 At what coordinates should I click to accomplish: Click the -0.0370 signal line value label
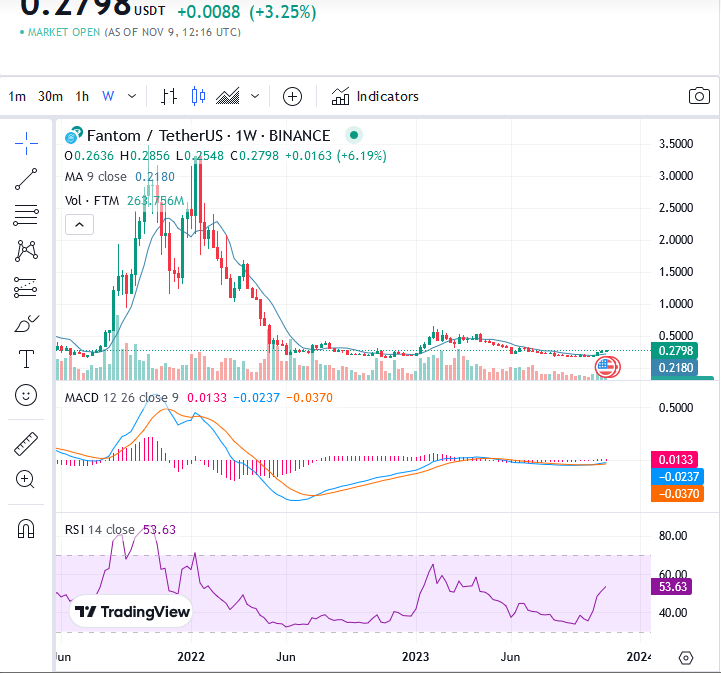pos(678,494)
